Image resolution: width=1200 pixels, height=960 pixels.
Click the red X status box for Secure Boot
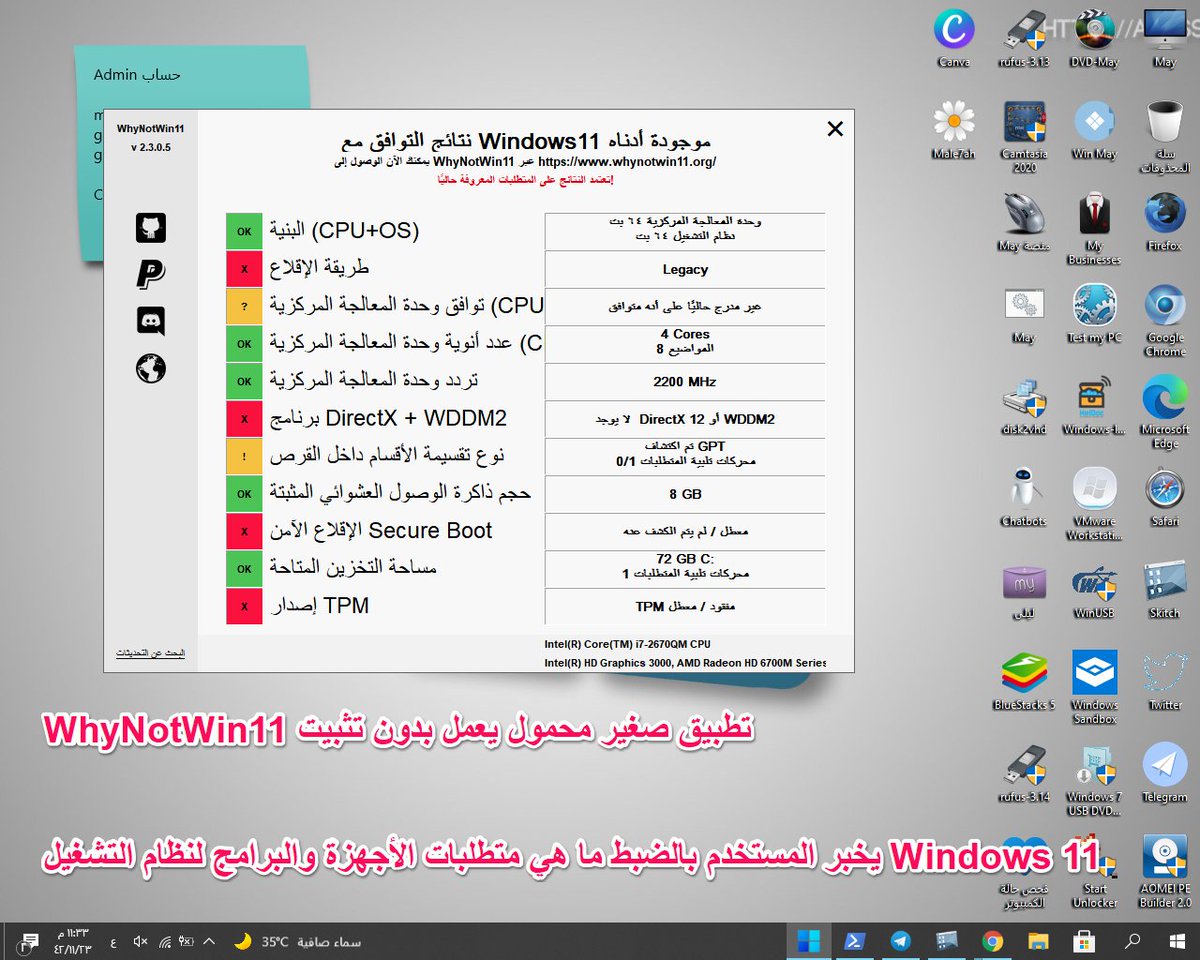(244, 531)
